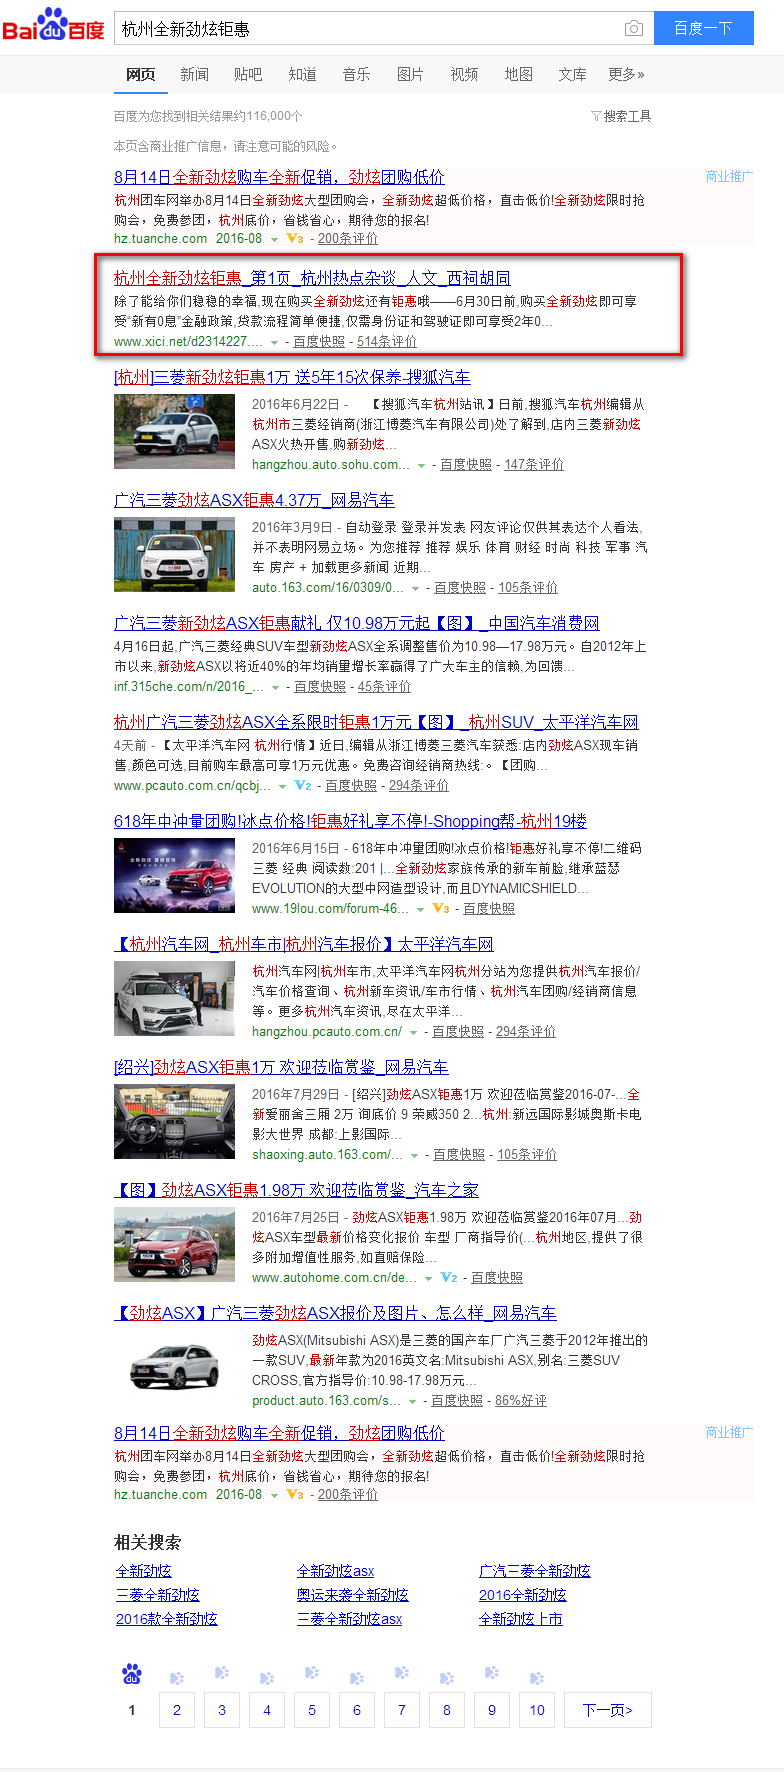This screenshot has width=784, height=1772.
Task: Switch to 音乐 tab
Action: pos(356,74)
